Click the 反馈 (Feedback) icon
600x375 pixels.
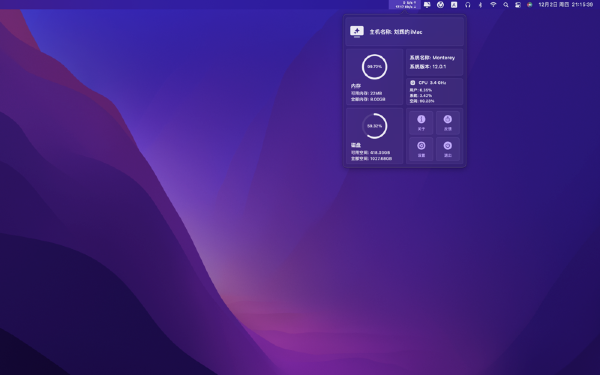click(x=448, y=122)
